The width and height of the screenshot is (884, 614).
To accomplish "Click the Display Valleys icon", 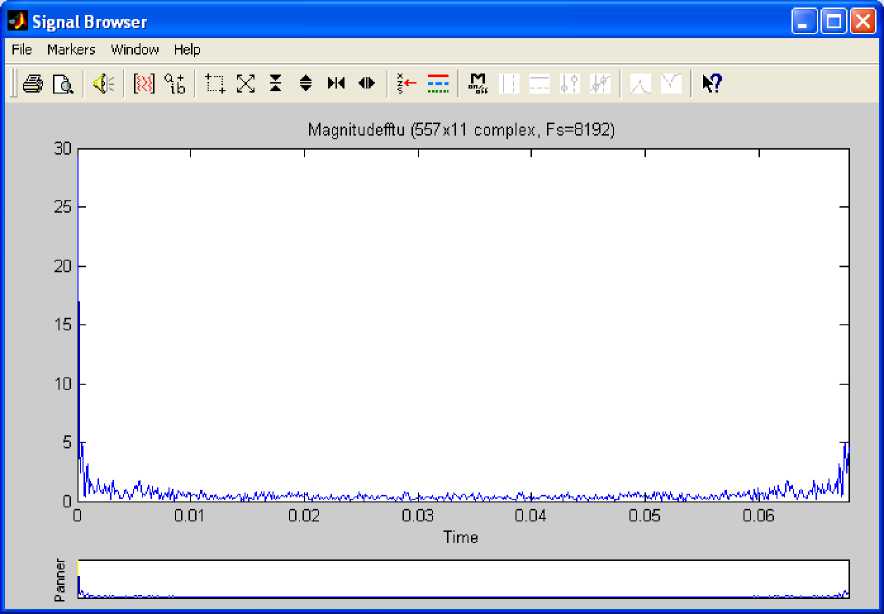I will pos(671,84).
